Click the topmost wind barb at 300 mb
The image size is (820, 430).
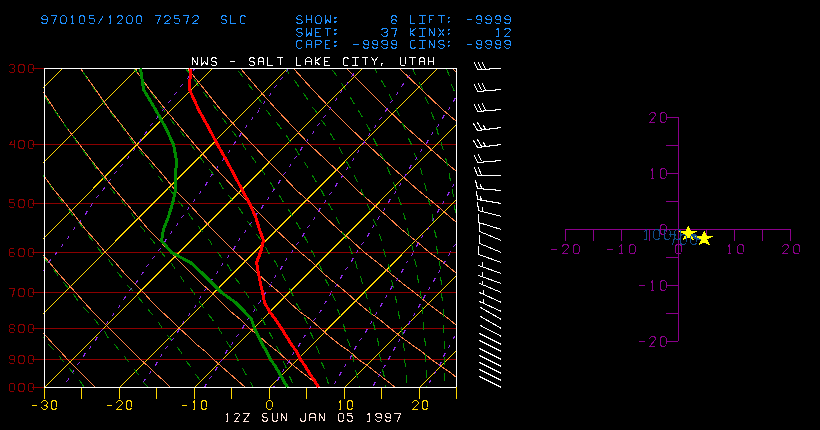point(487,66)
